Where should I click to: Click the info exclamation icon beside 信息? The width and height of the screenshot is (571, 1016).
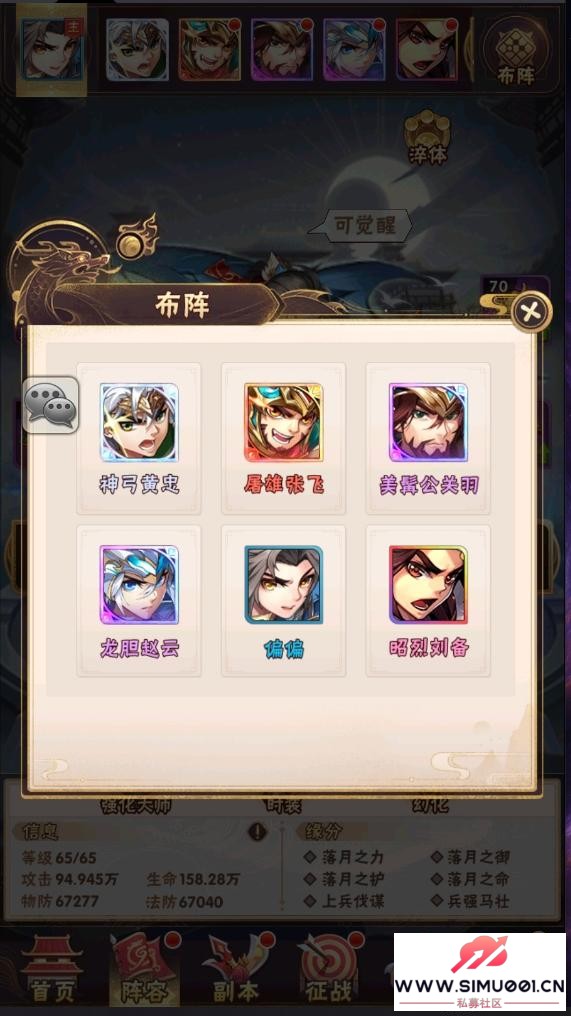click(x=257, y=831)
